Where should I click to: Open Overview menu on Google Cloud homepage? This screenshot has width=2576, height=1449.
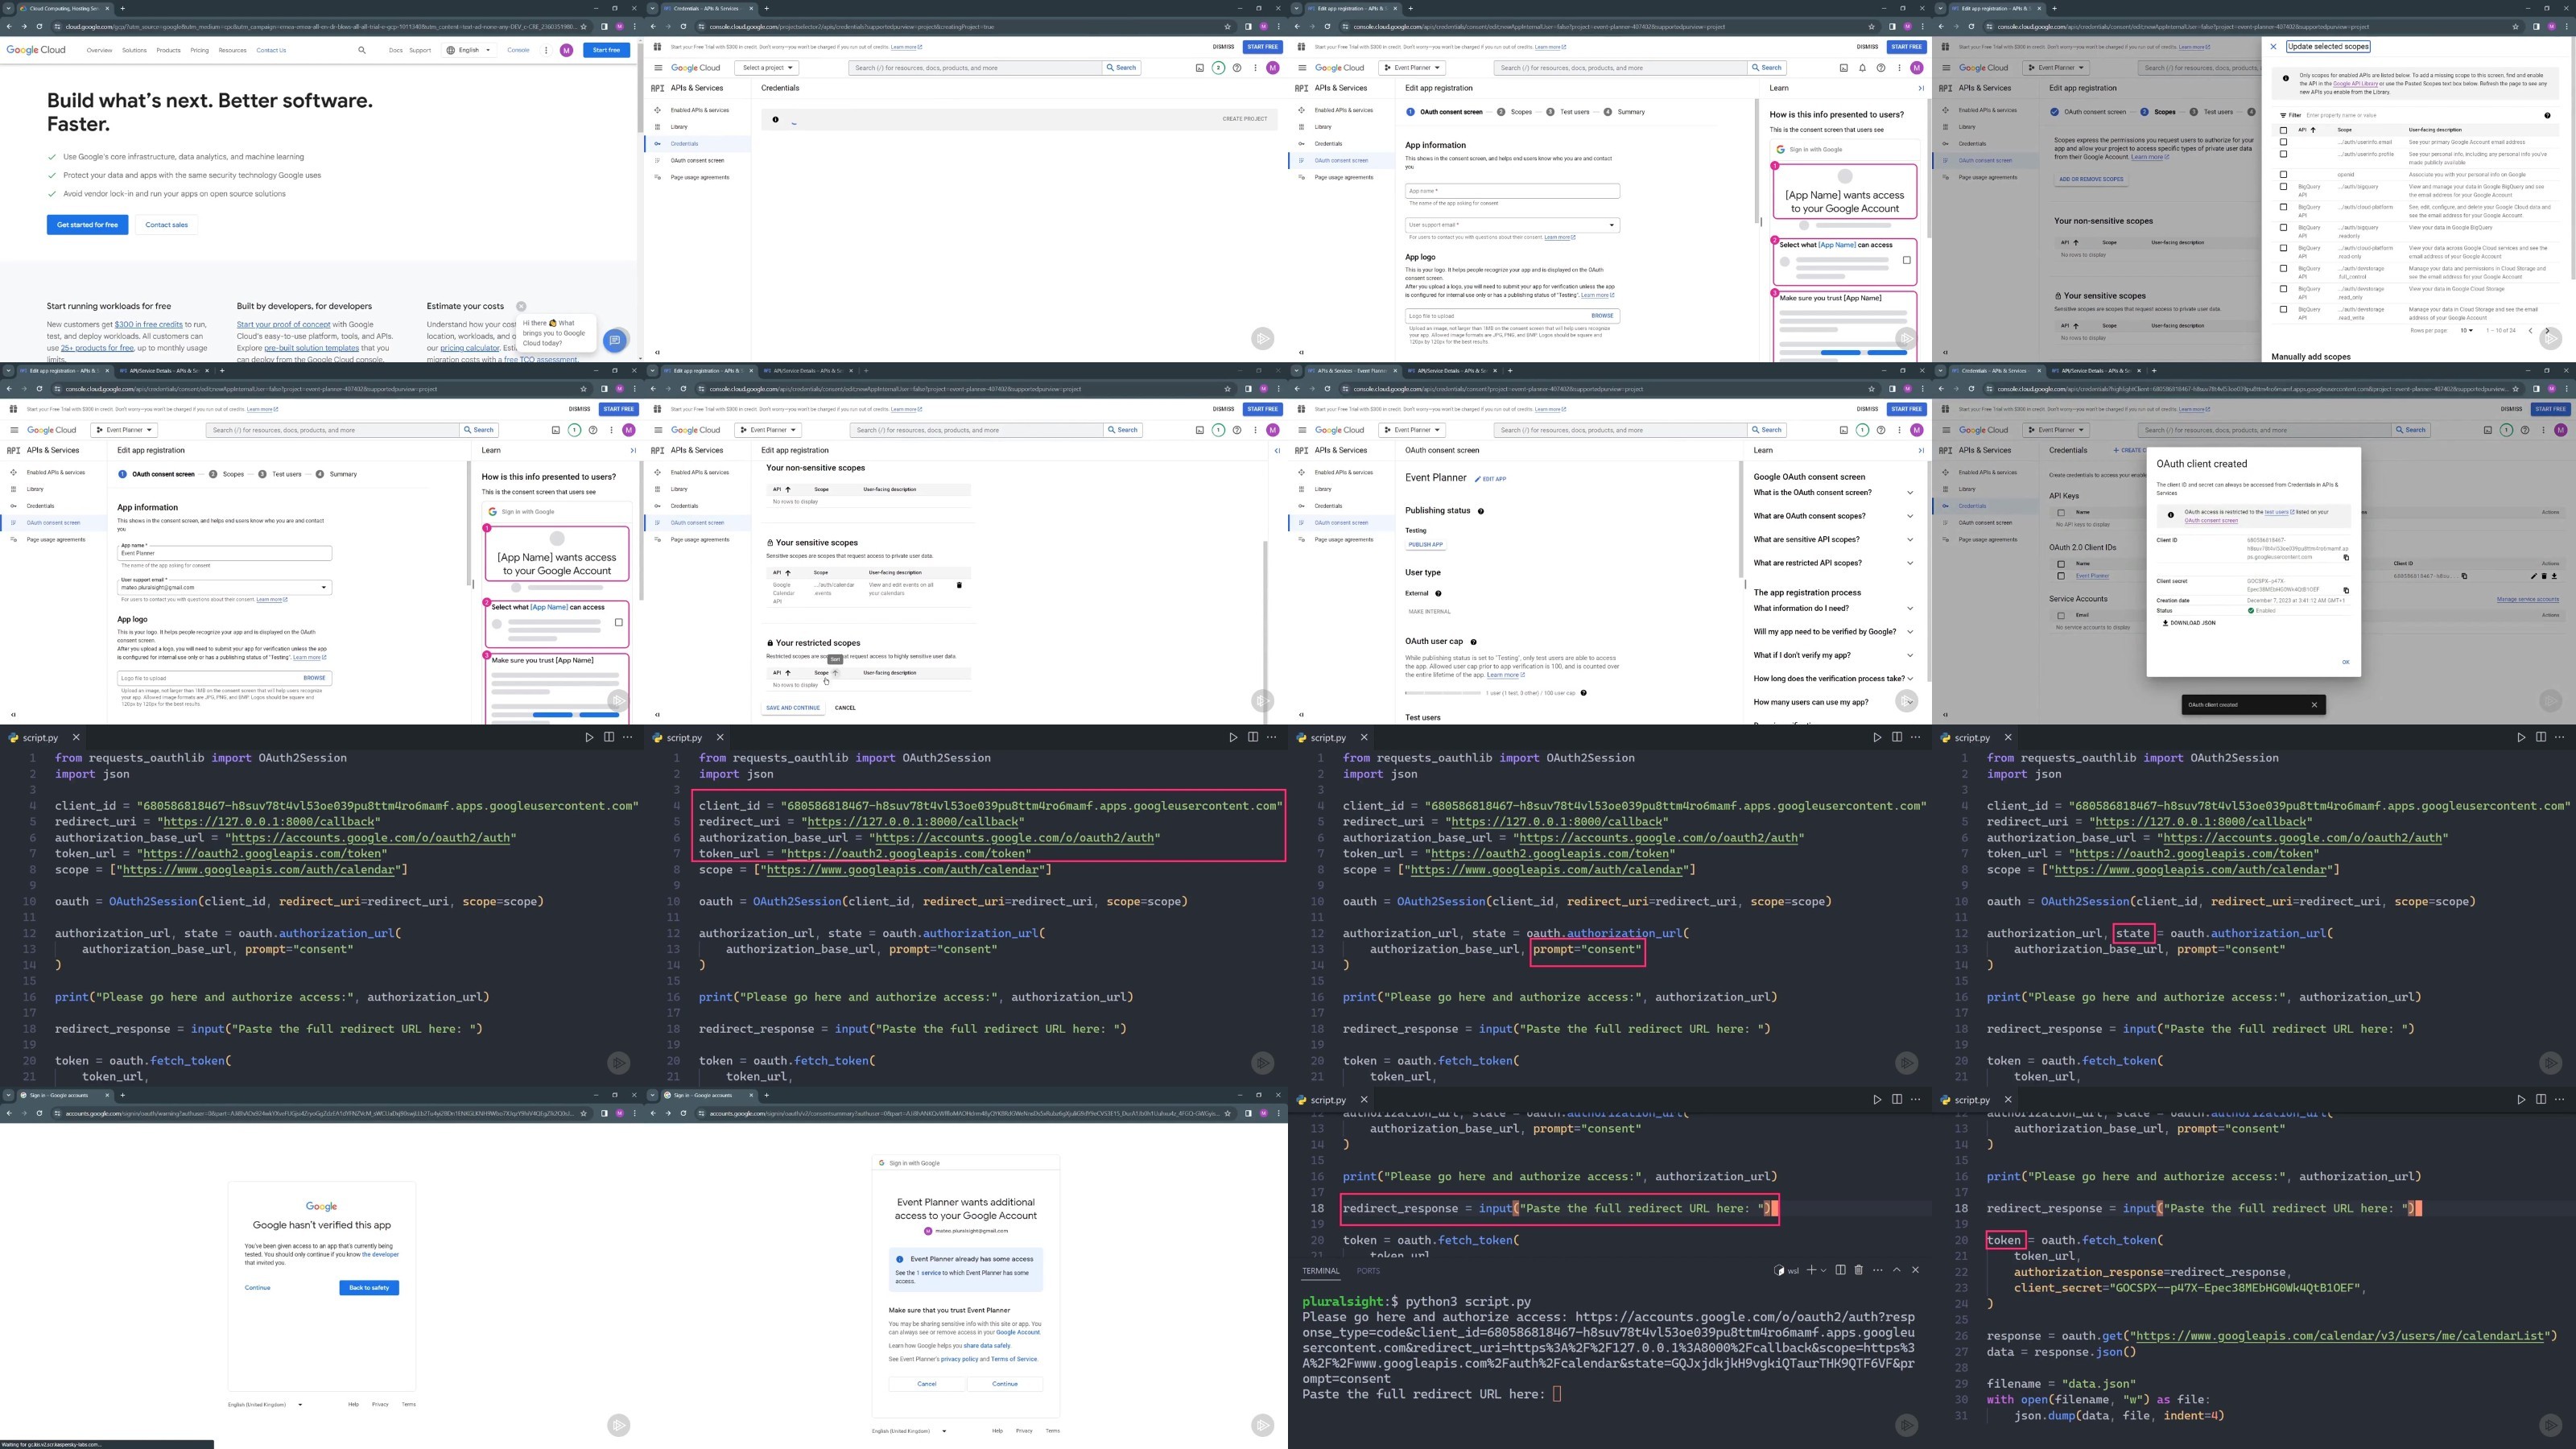point(99,50)
